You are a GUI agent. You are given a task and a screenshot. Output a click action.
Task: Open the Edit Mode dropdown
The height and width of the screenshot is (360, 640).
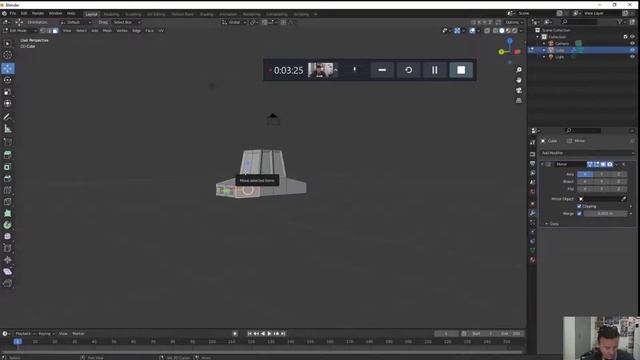(x=20, y=31)
